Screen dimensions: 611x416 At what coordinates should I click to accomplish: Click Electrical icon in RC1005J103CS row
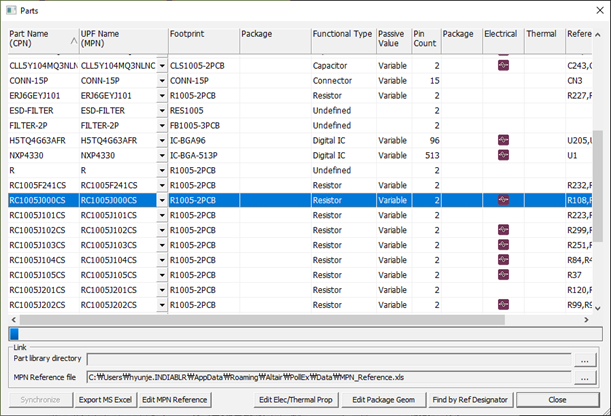pyautogui.click(x=503, y=245)
